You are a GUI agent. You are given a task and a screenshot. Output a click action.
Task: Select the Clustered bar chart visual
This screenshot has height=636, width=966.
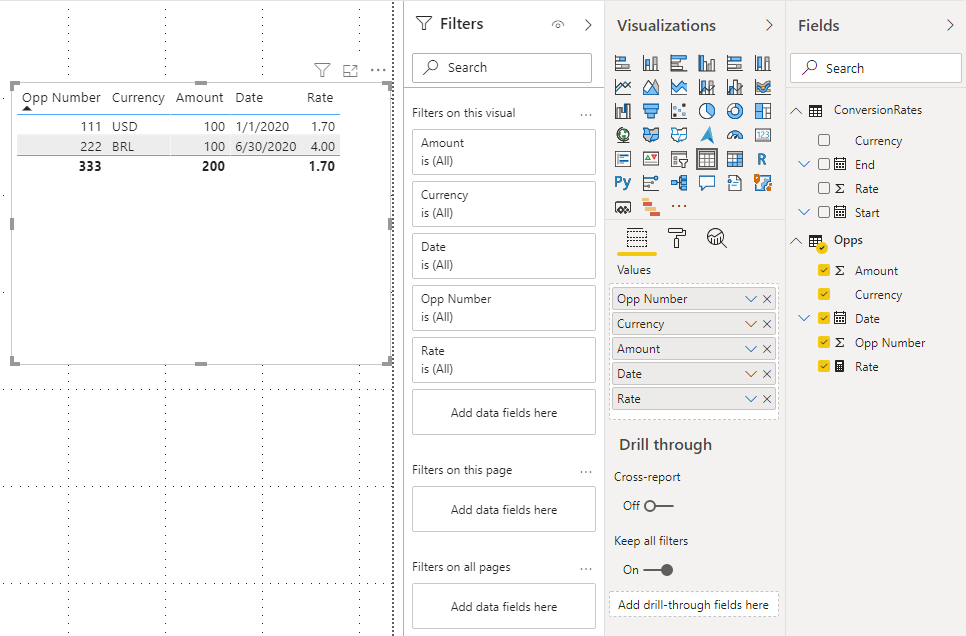[678, 63]
